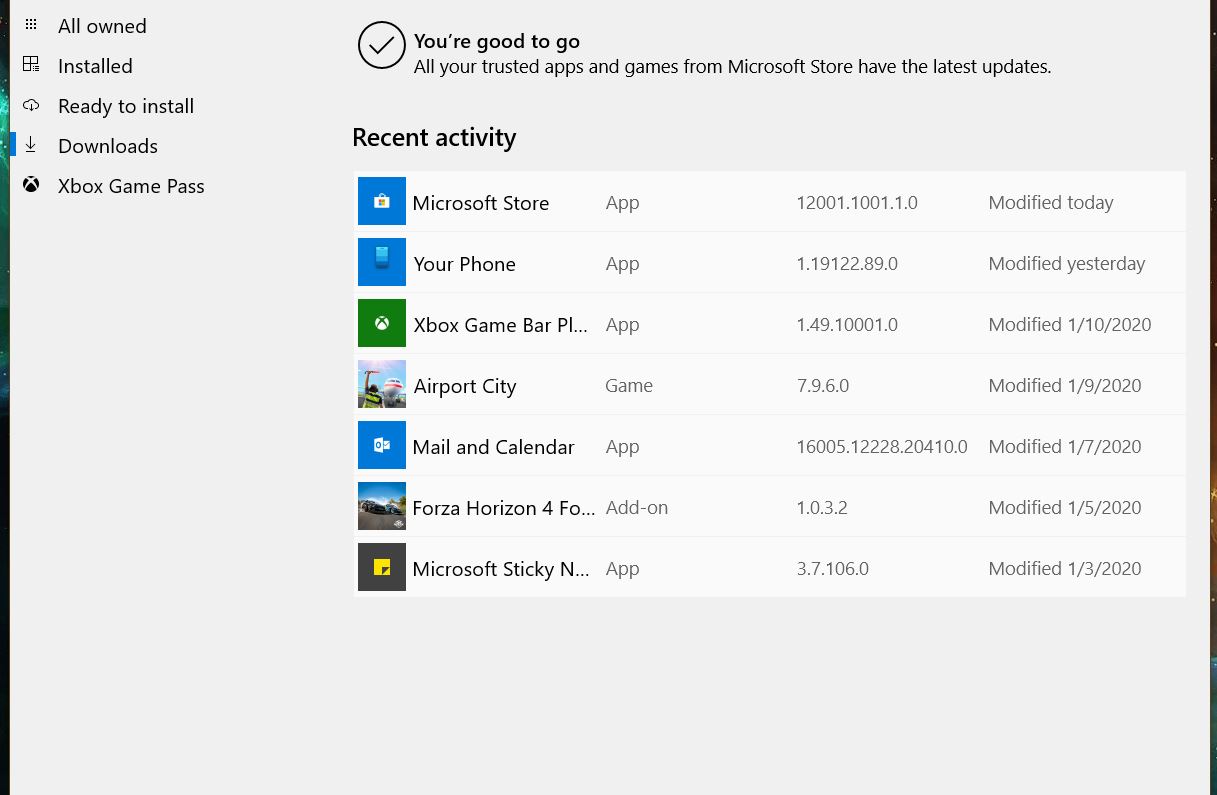Open the Microsoft Store entry name
The width and height of the screenshot is (1217, 795).
tap(481, 203)
